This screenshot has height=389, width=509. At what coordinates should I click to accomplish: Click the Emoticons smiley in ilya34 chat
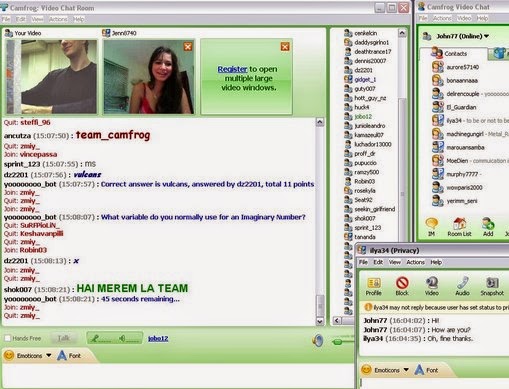[x=366, y=370]
